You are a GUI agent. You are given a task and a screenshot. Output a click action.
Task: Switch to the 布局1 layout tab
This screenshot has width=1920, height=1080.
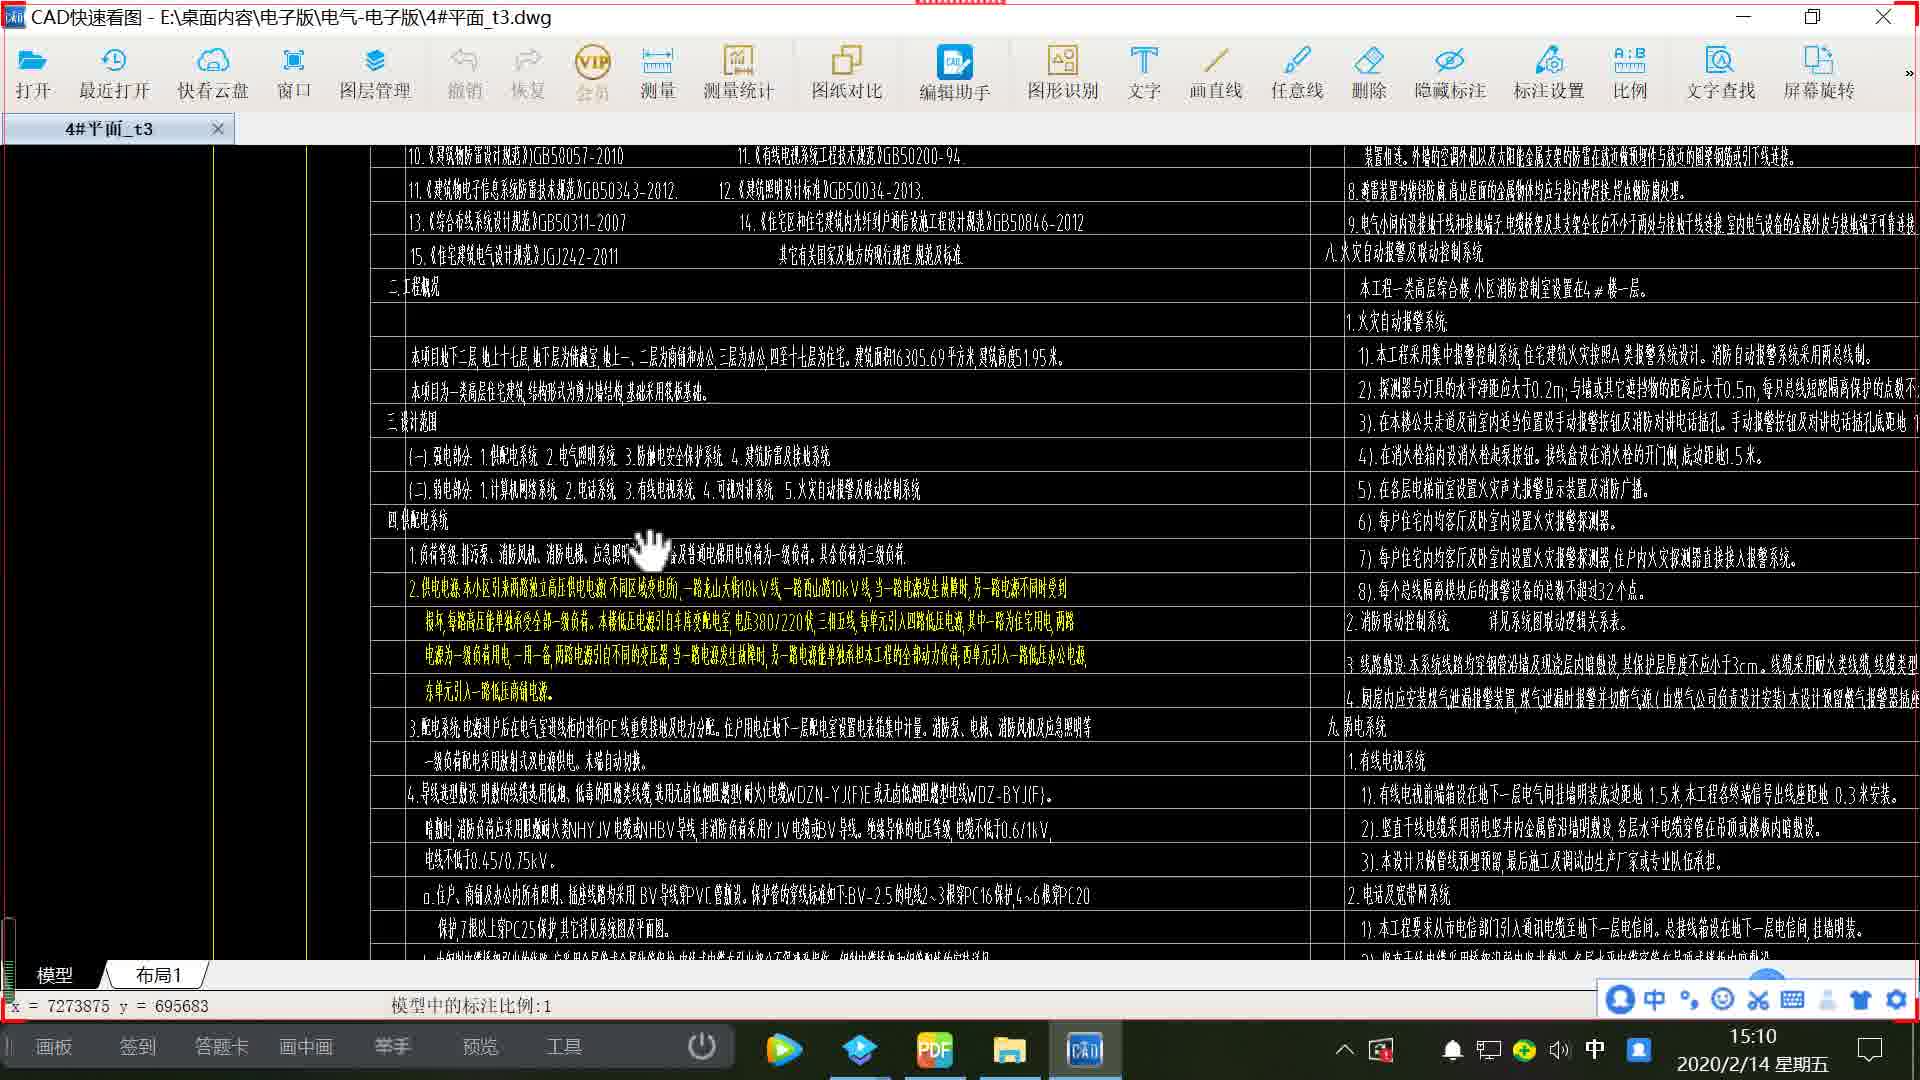click(158, 975)
